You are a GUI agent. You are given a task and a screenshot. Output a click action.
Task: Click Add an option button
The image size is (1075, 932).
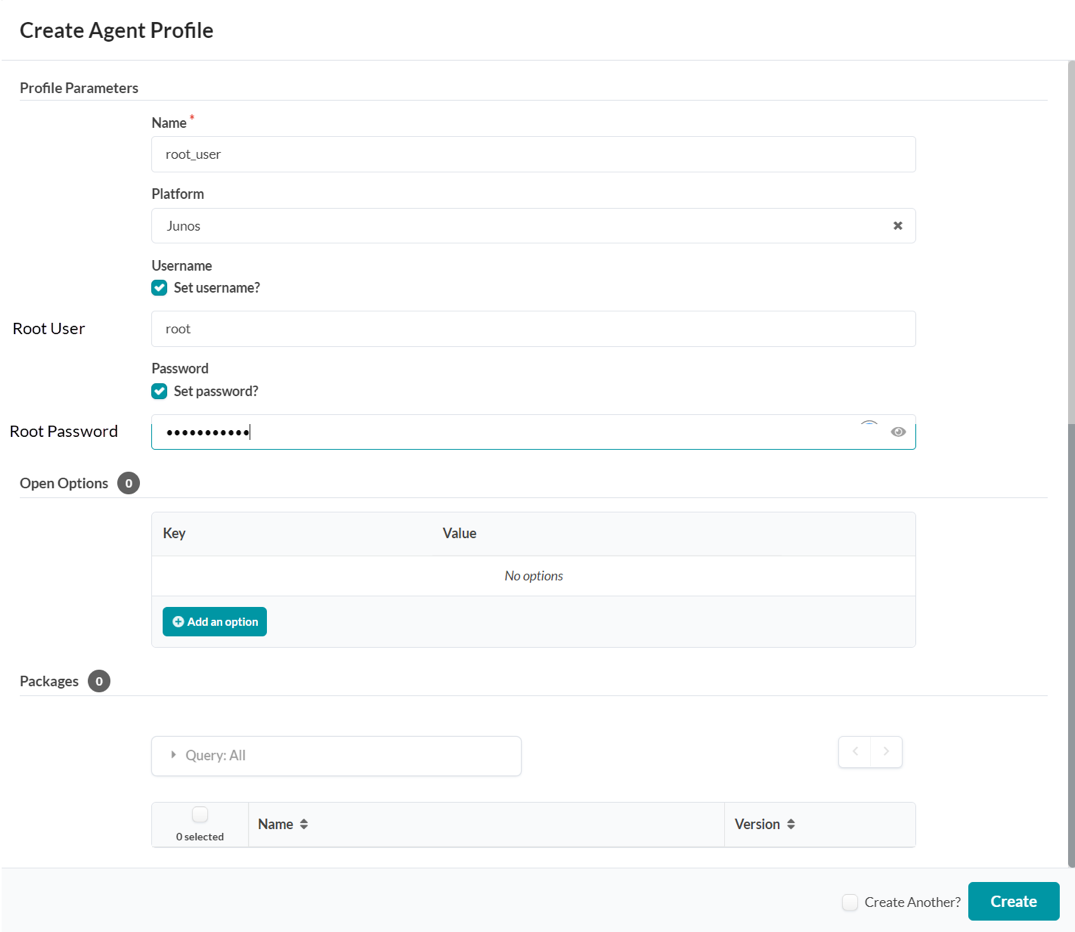point(215,622)
